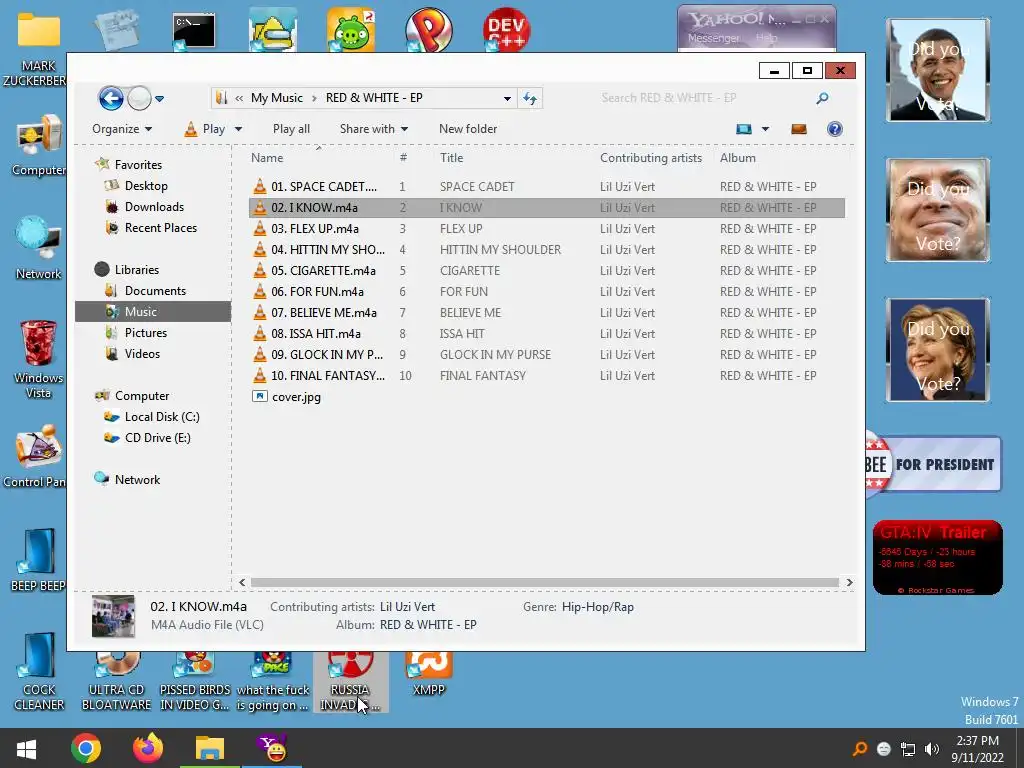The height and width of the screenshot is (768, 1024).
Task: Go back using the blue Back arrow
Action: 111,99
